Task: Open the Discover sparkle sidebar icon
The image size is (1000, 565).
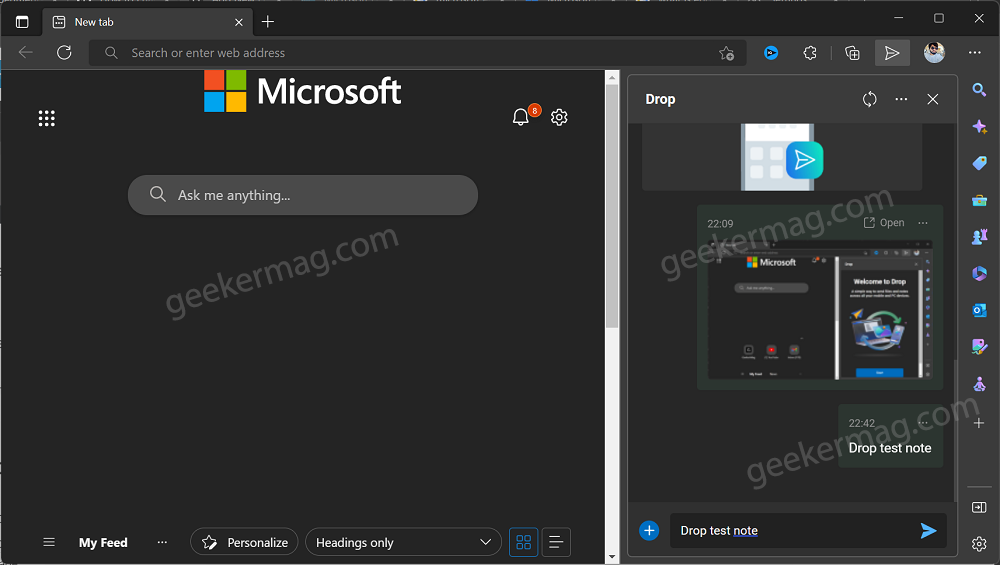Action: click(x=979, y=126)
